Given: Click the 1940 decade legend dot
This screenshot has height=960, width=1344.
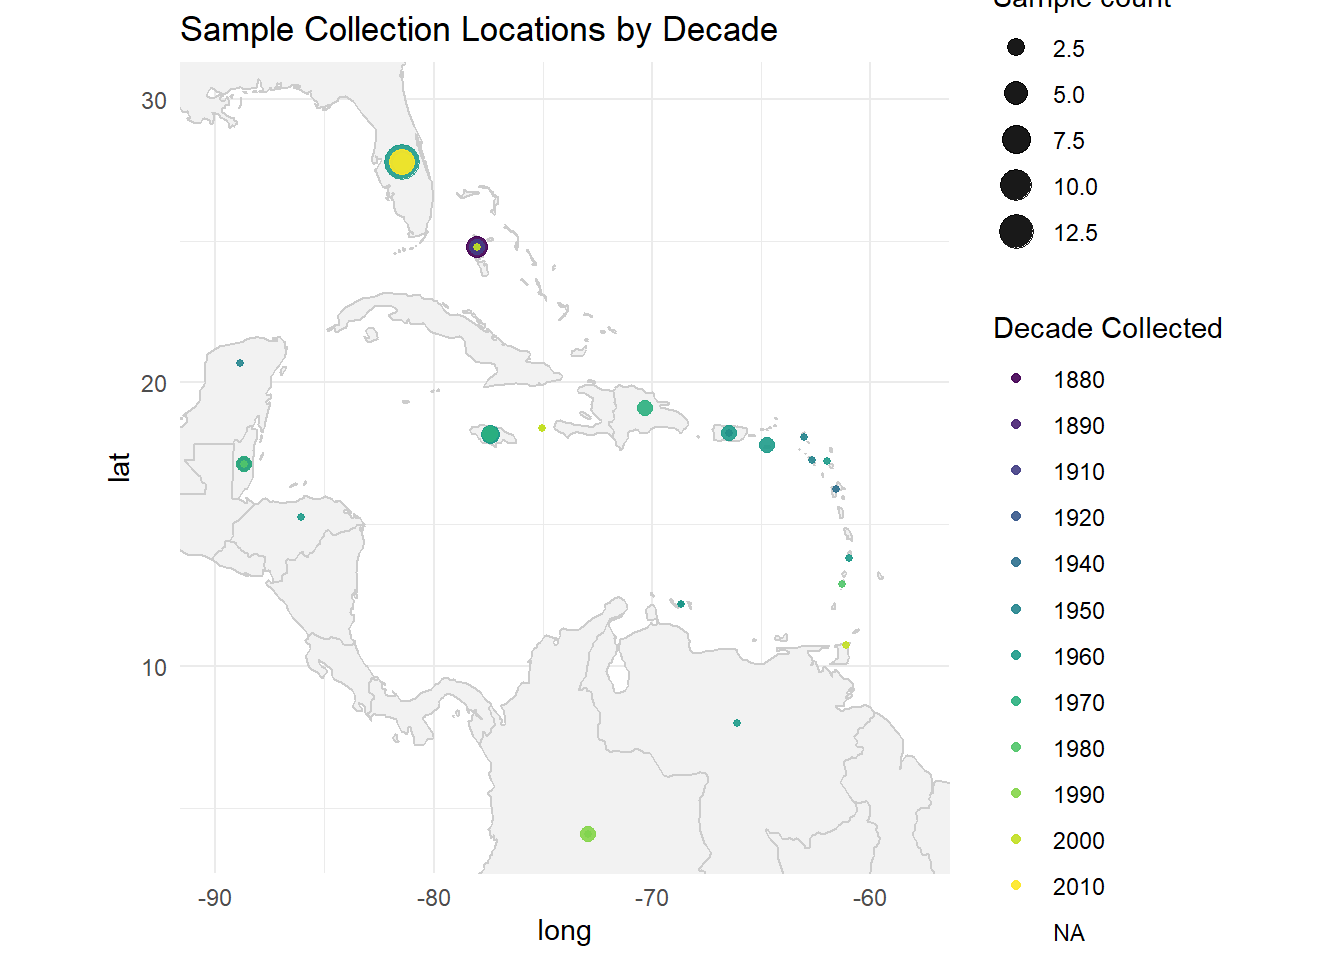Looking at the screenshot, I should (x=1016, y=562).
